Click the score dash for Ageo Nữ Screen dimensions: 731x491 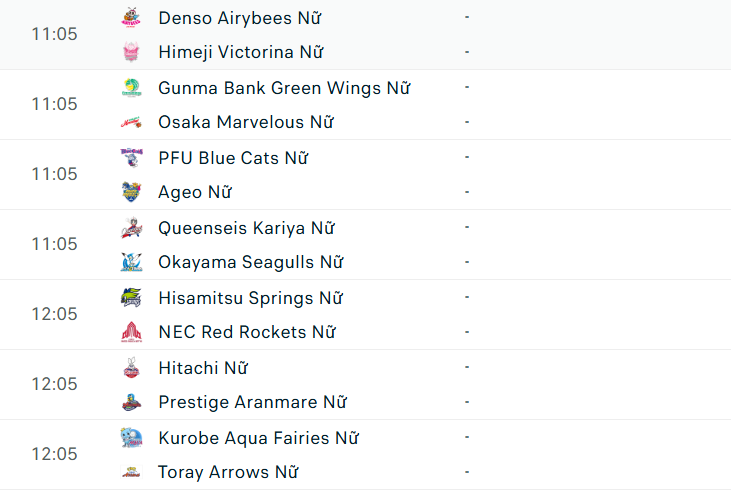coord(467,192)
